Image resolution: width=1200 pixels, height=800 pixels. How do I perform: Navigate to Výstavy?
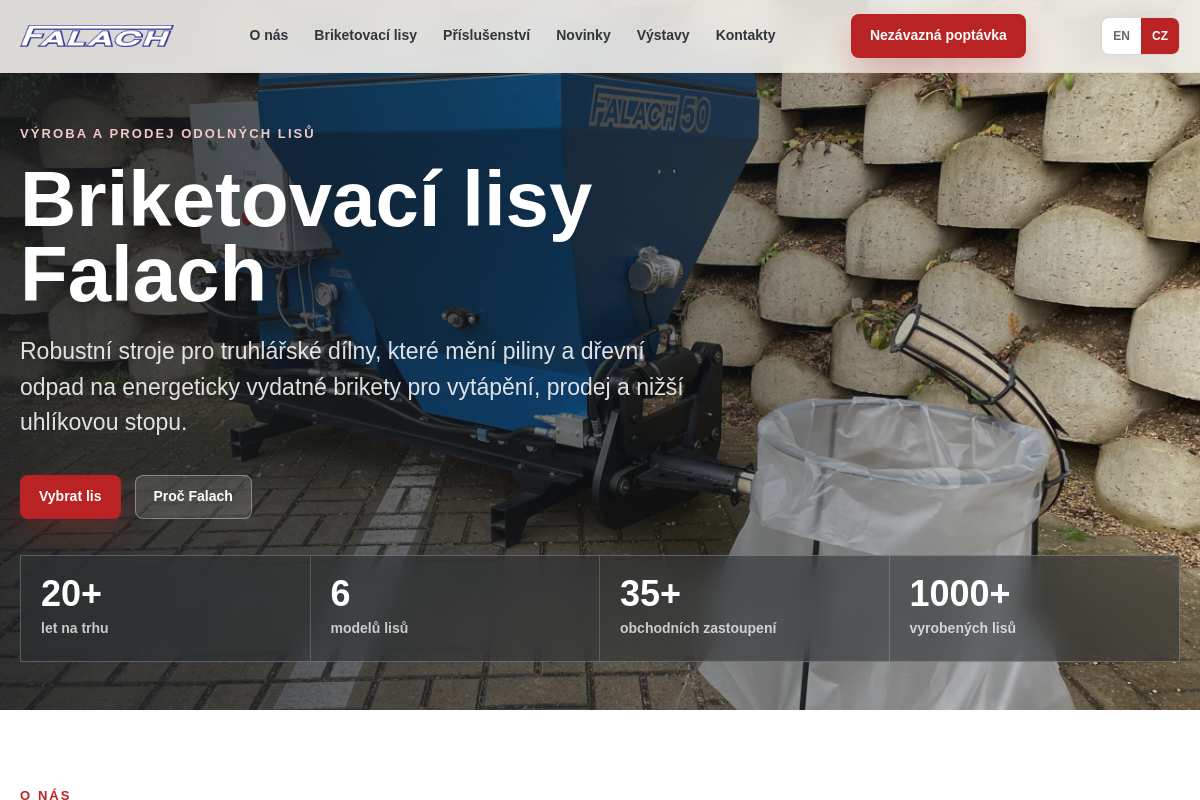point(663,35)
